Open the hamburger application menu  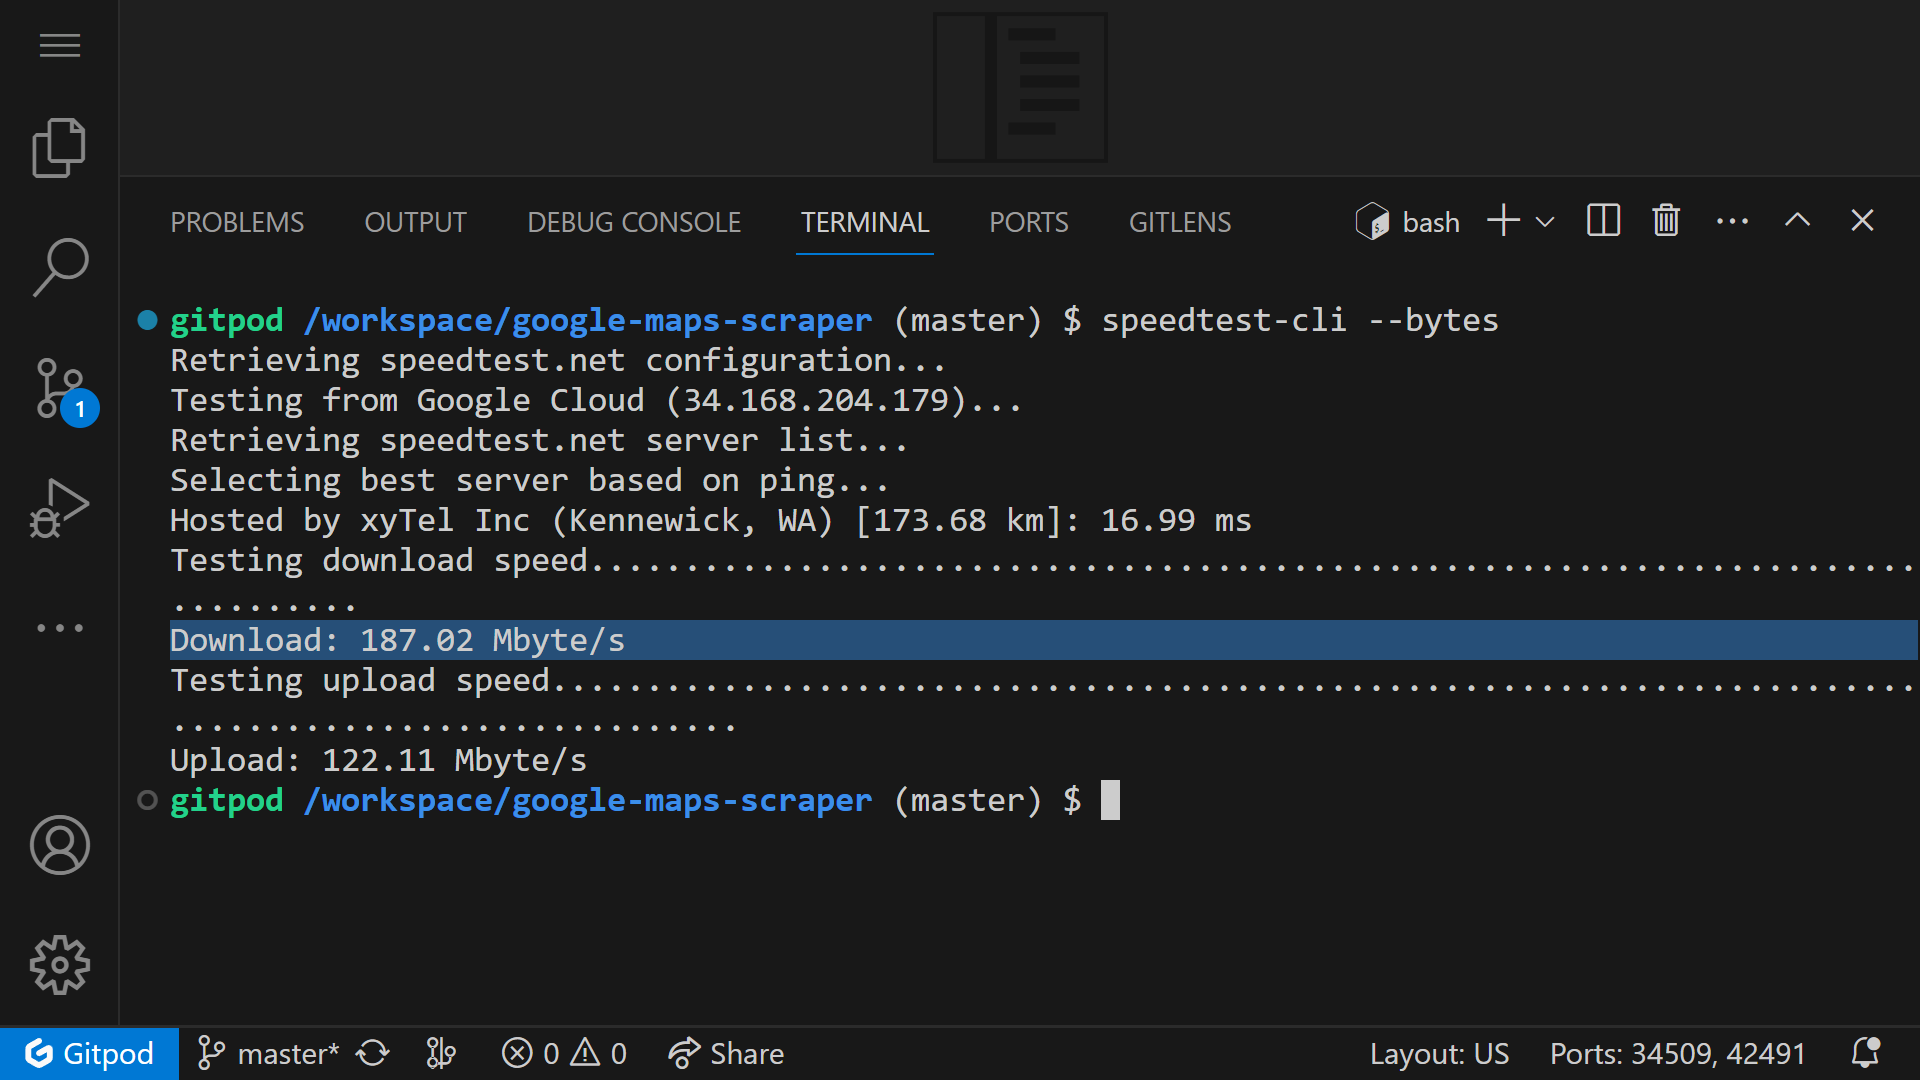pyautogui.click(x=59, y=45)
